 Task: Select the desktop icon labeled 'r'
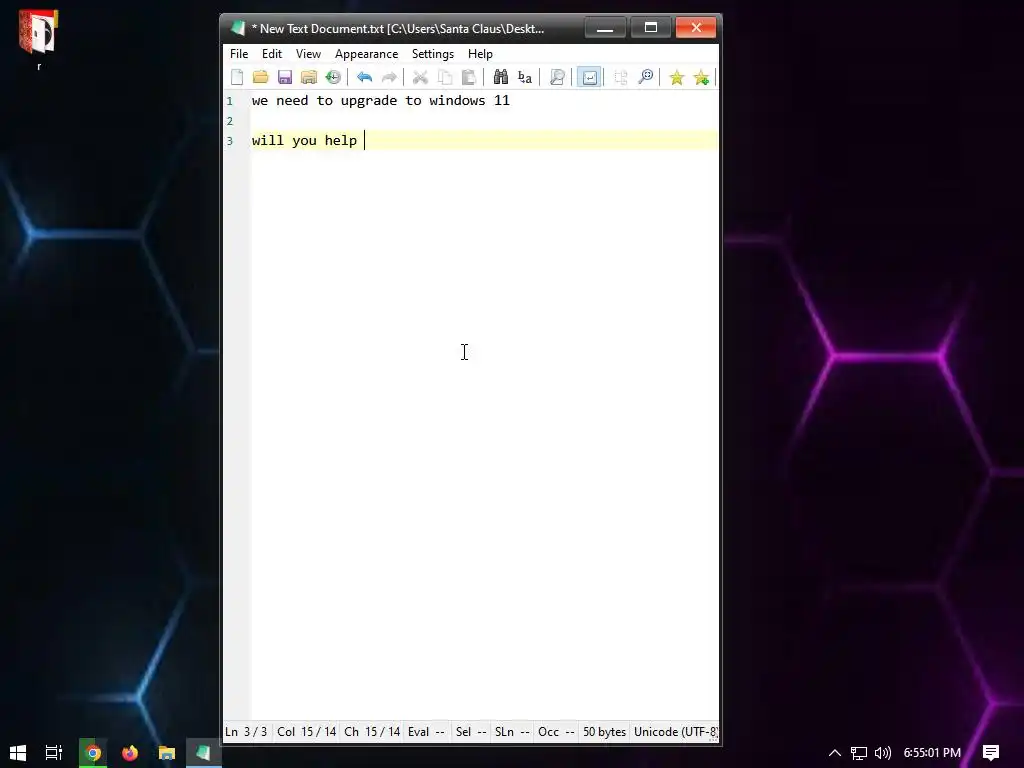39,40
